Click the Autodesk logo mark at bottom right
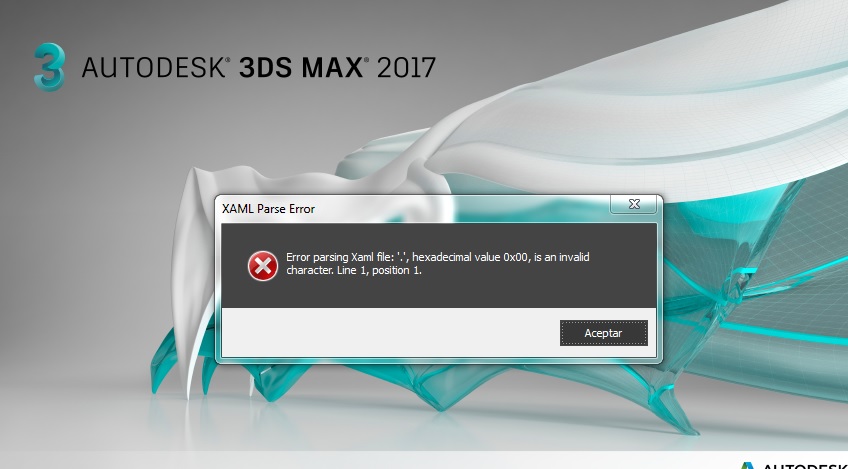 click(747, 466)
